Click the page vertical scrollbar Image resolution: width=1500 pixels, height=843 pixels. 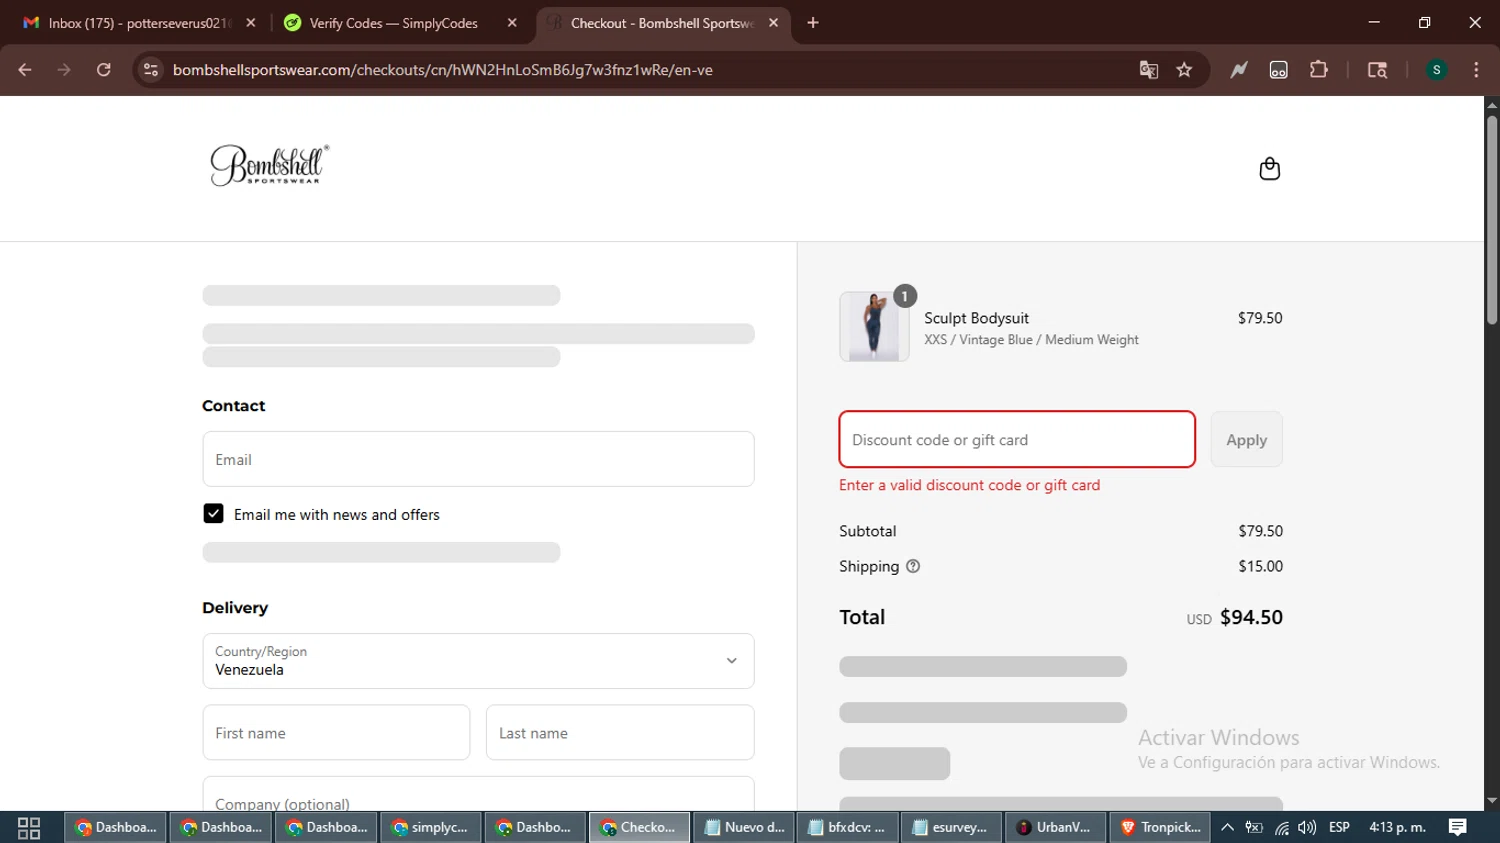coord(1492,222)
